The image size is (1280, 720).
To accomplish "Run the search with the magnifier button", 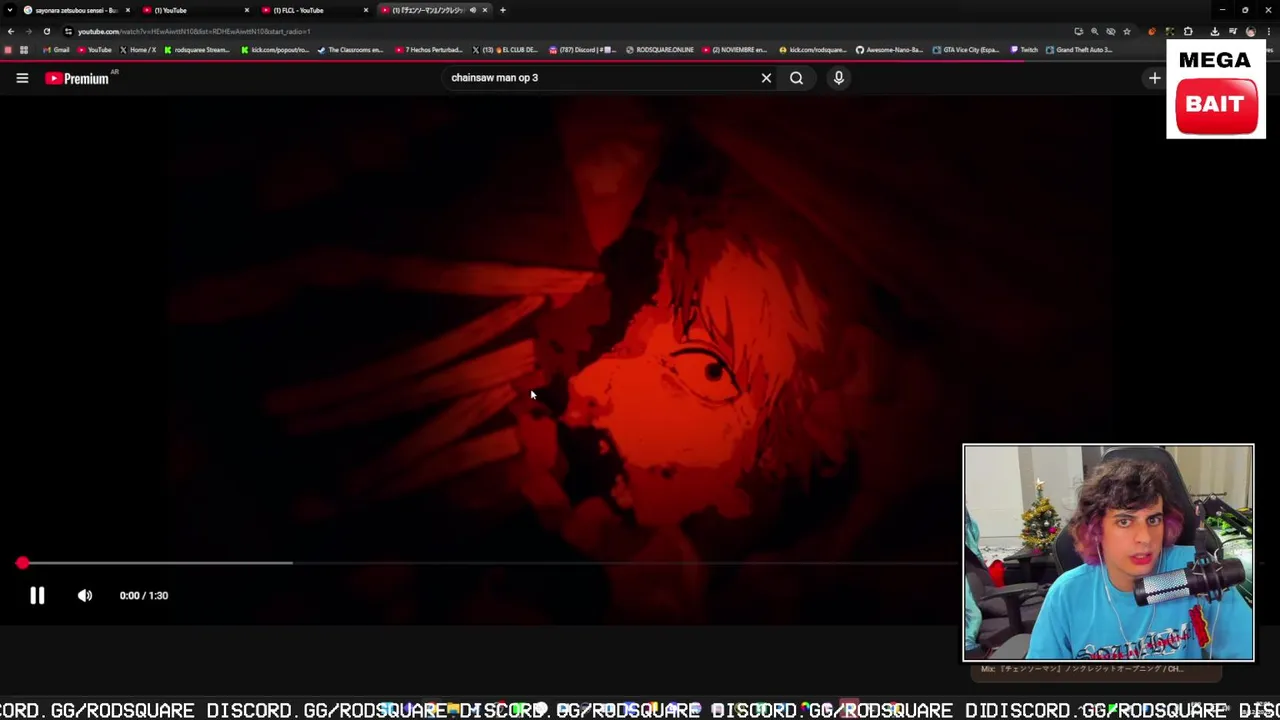I will pos(796,78).
